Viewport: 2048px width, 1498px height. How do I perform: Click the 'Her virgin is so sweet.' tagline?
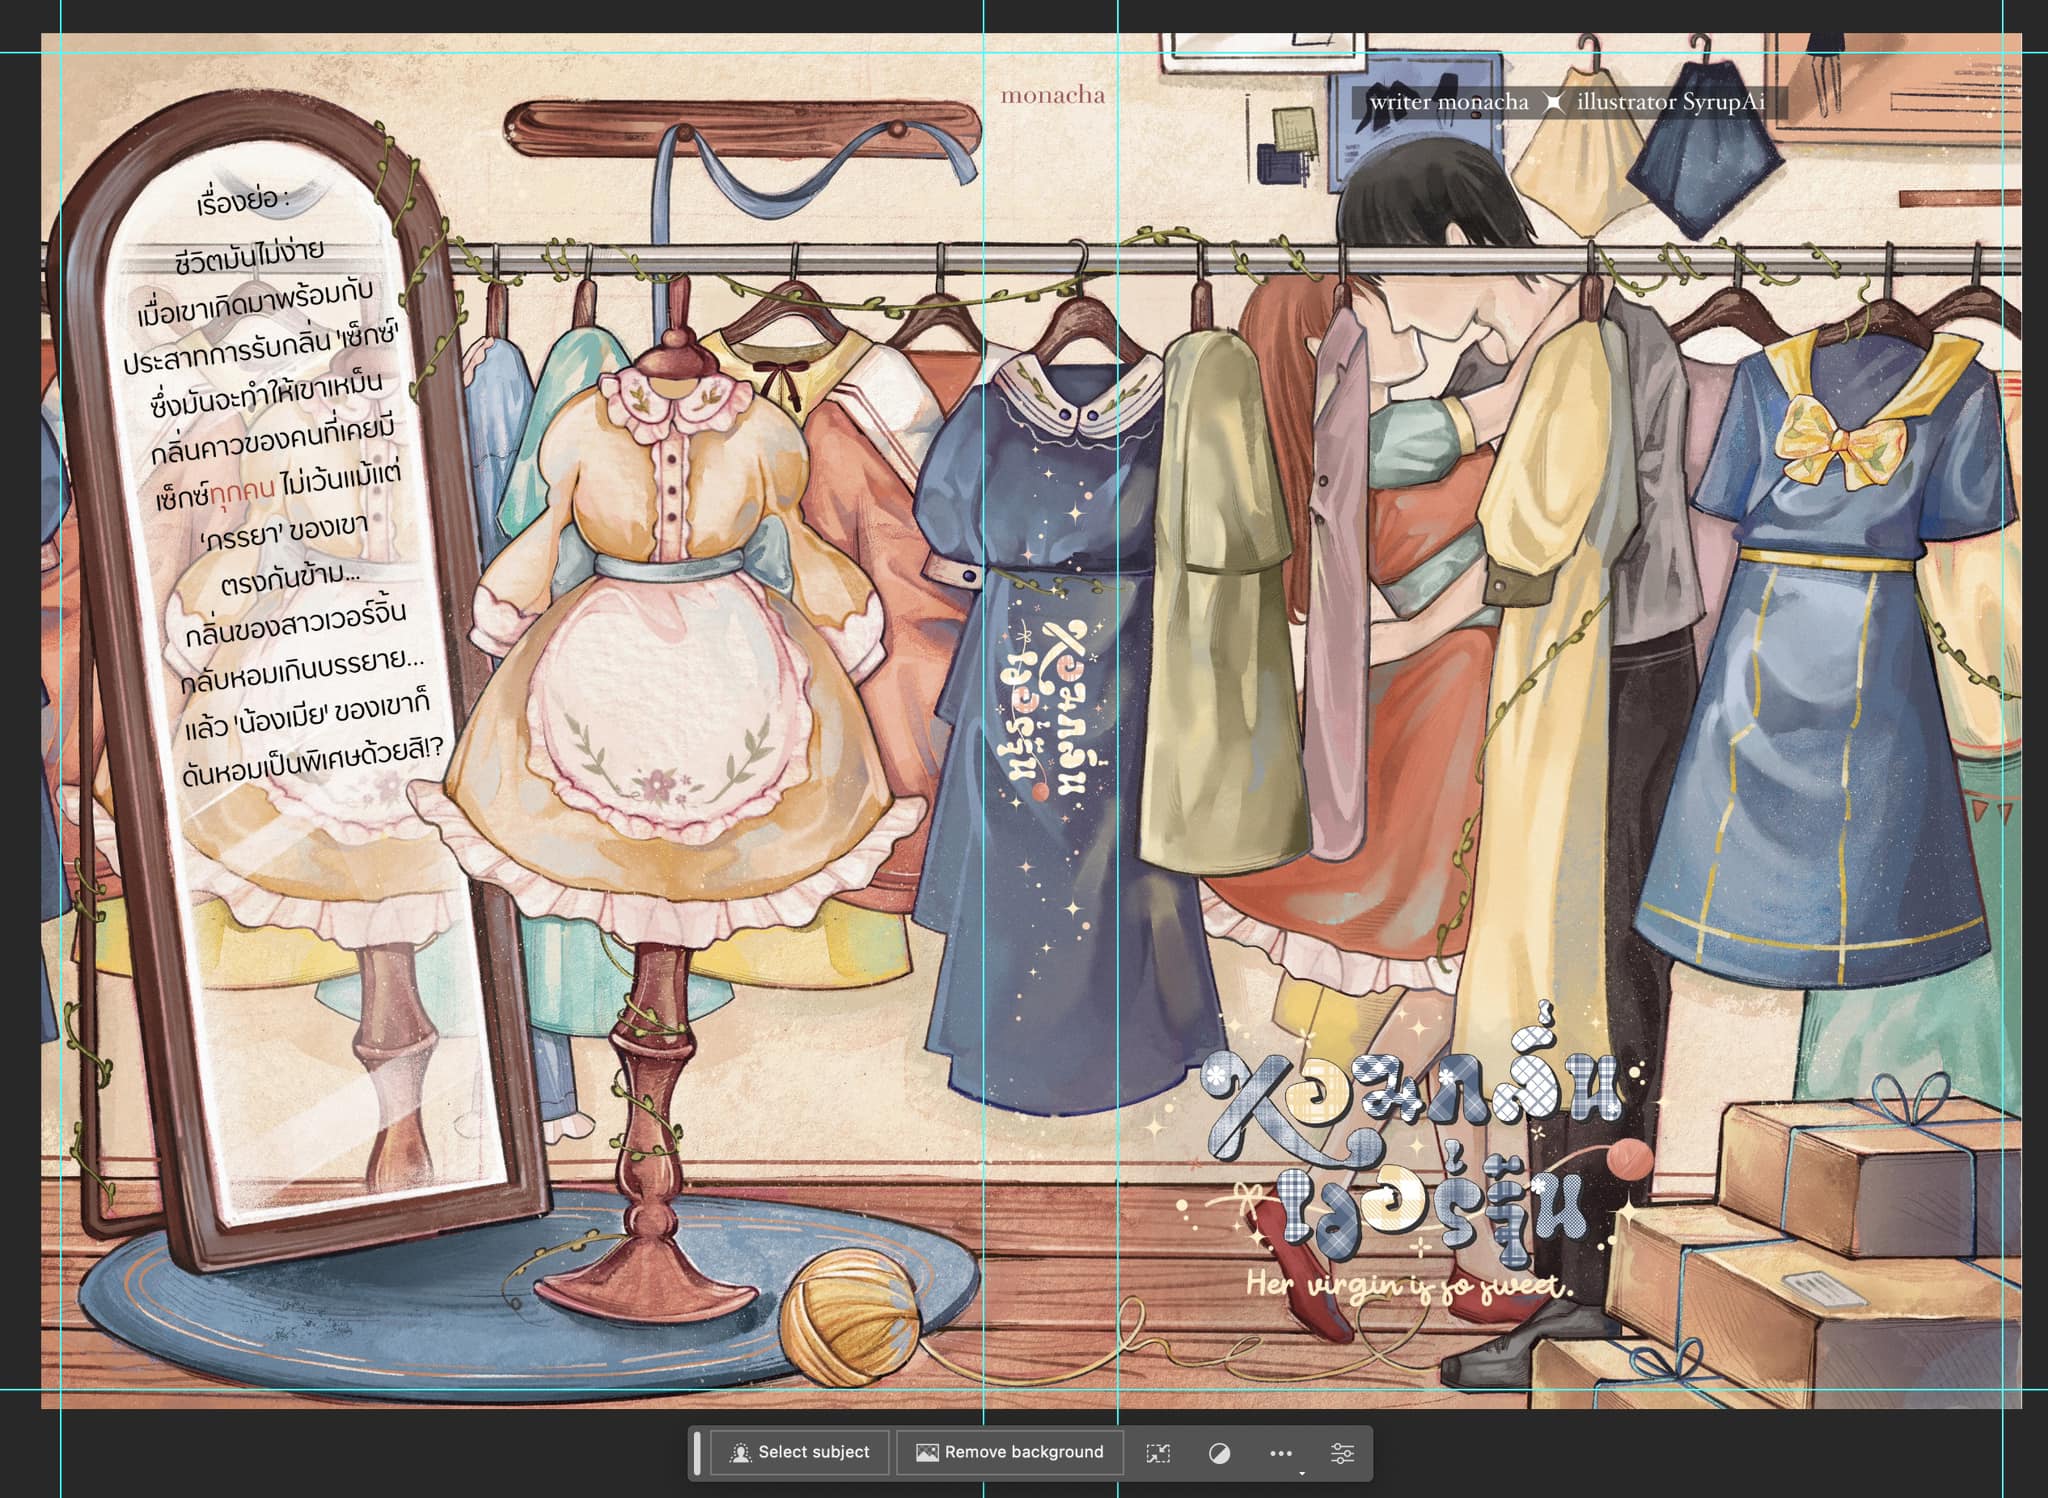coord(1409,1285)
